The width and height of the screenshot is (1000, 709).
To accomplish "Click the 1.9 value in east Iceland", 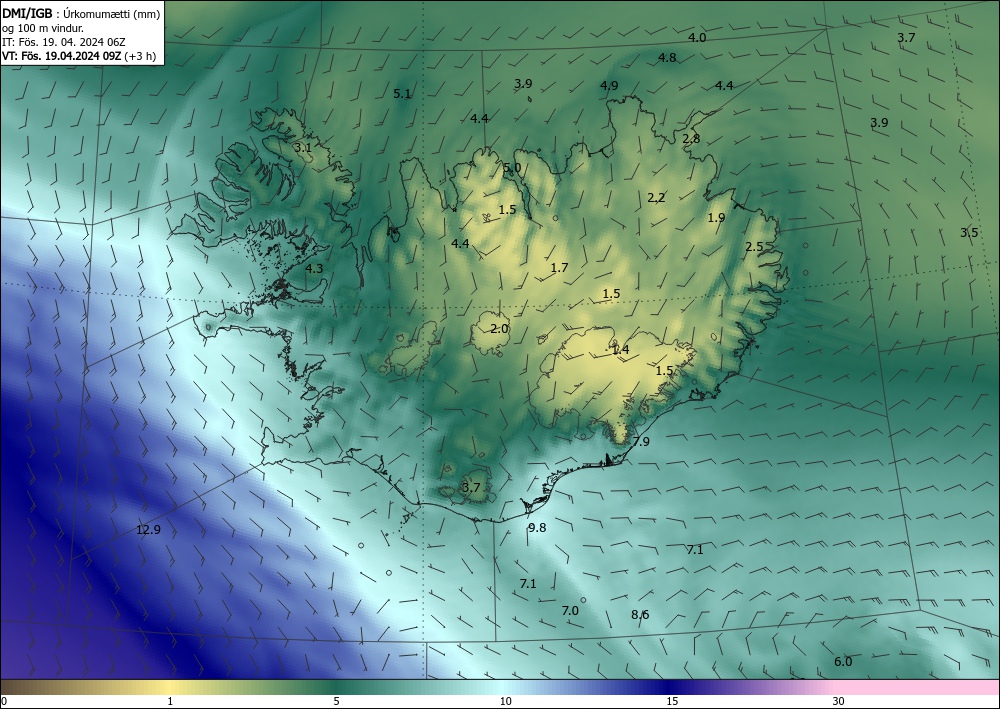I will tap(716, 217).
